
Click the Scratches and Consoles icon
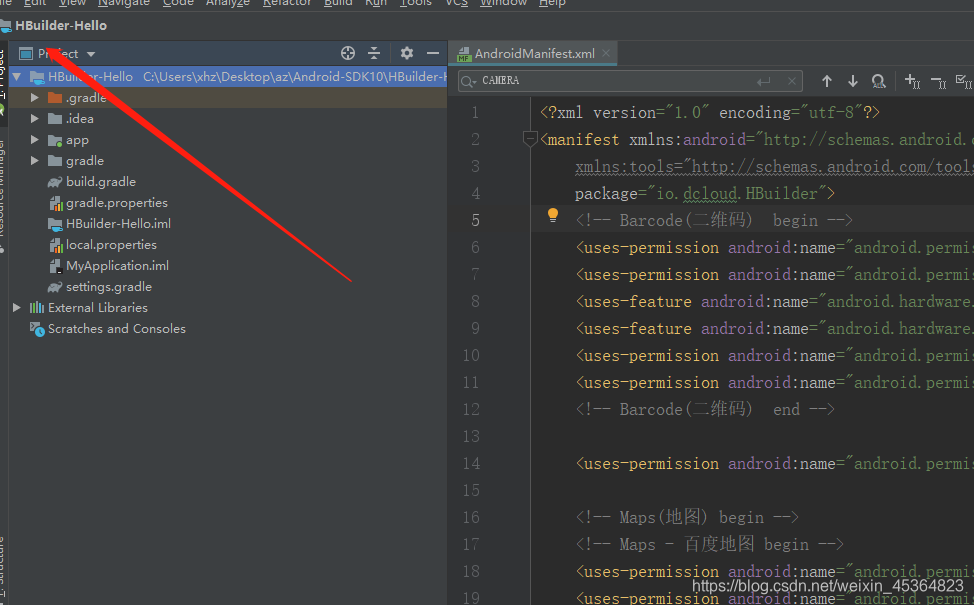[x=37, y=329]
